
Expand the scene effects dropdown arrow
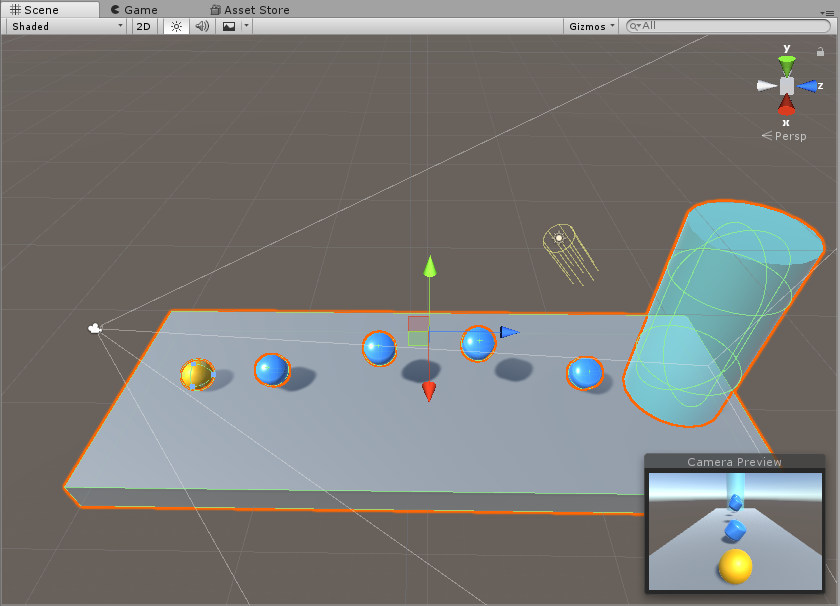(246, 26)
